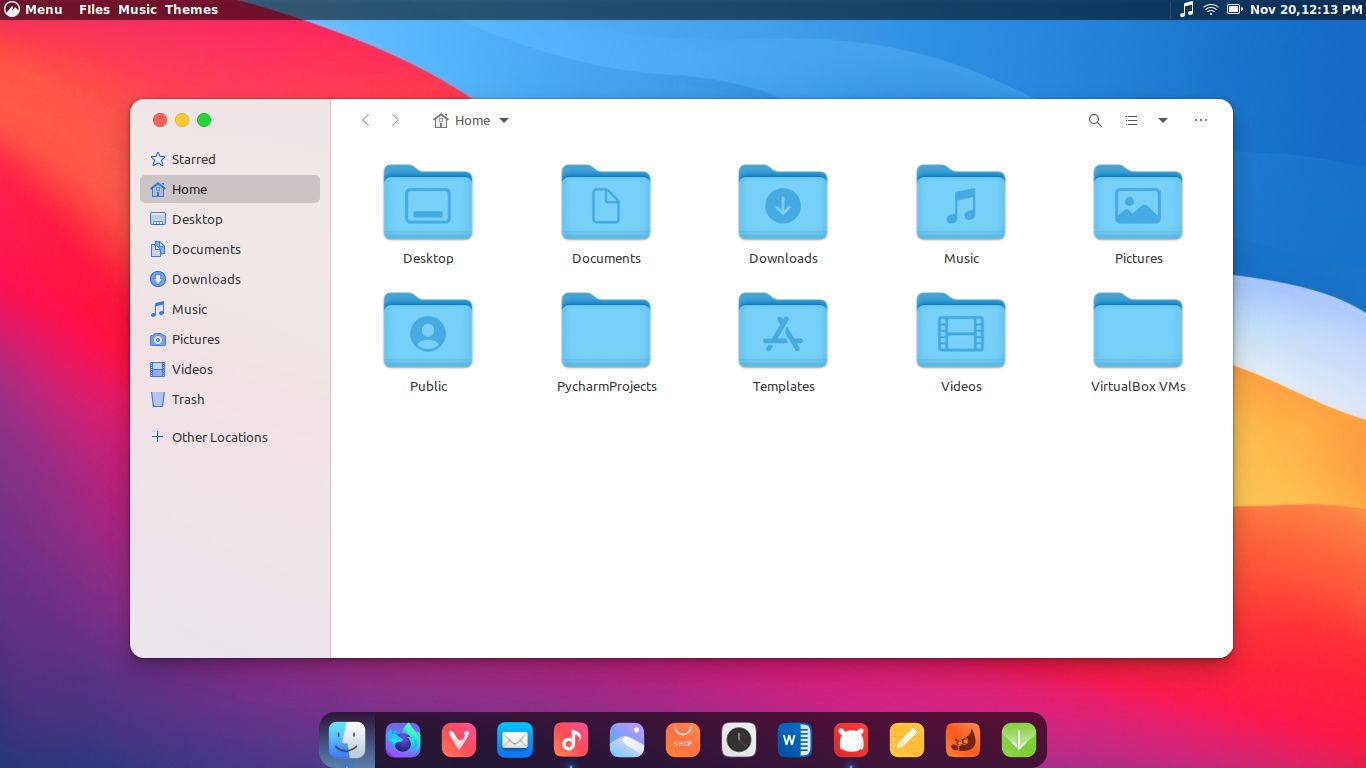Screen dimensions: 1366x768
Task: Click the Wi-Fi icon in the top bar
Action: pyautogui.click(x=1210, y=9)
